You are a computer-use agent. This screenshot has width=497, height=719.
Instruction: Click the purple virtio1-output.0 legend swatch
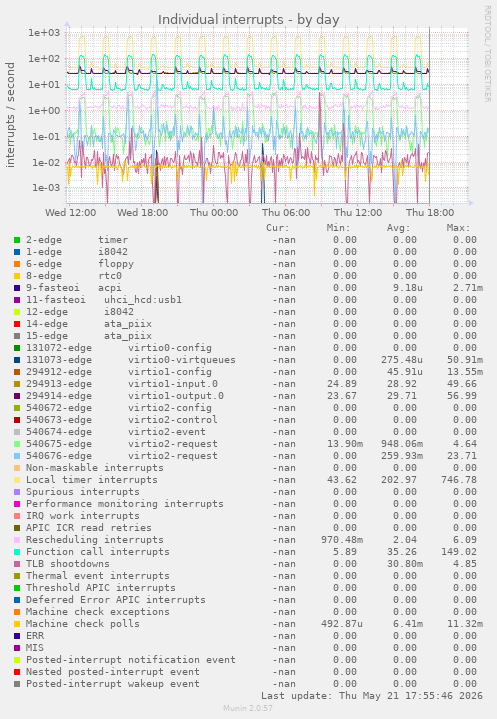(17, 396)
